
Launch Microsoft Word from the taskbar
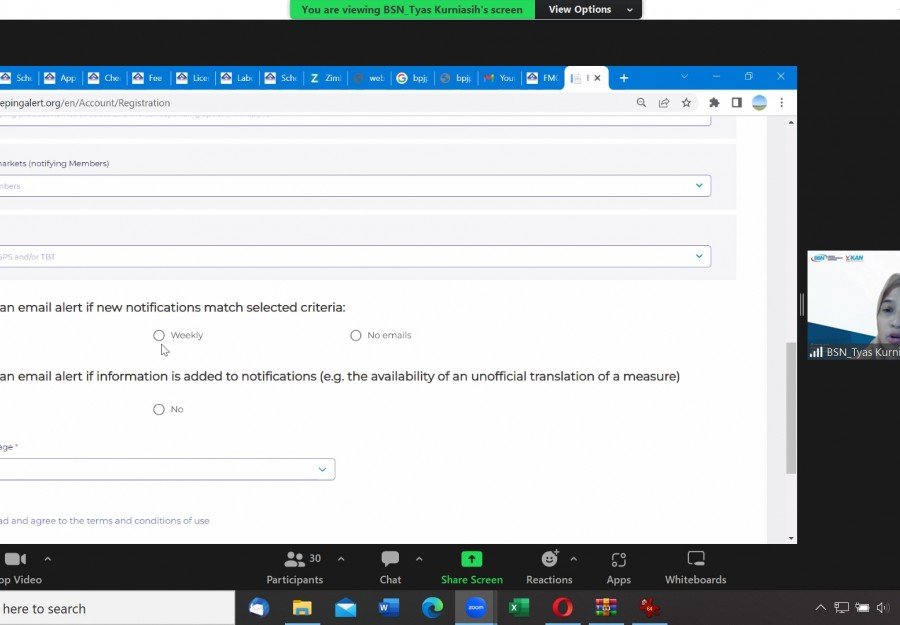pyautogui.click(x=389, y=607)
